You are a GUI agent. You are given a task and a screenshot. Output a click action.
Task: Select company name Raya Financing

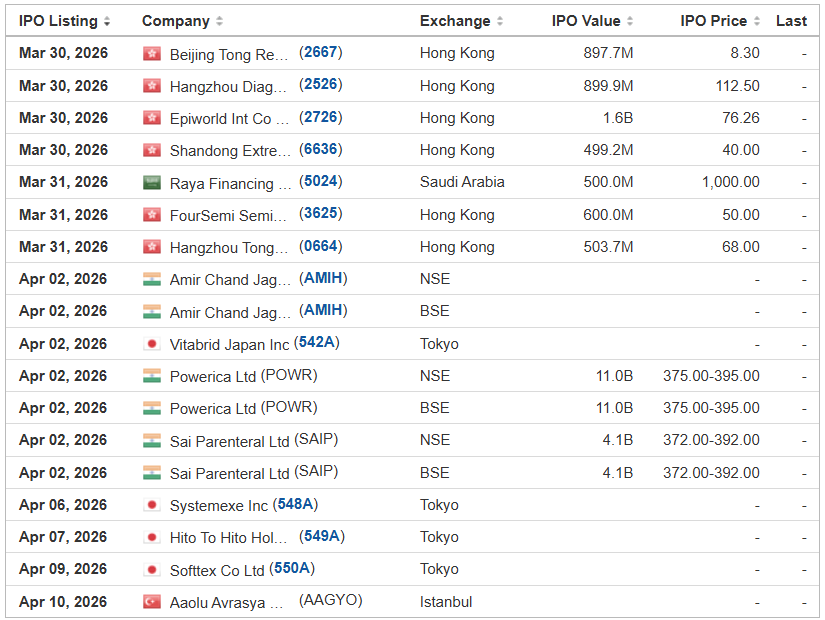coord(230,184)
